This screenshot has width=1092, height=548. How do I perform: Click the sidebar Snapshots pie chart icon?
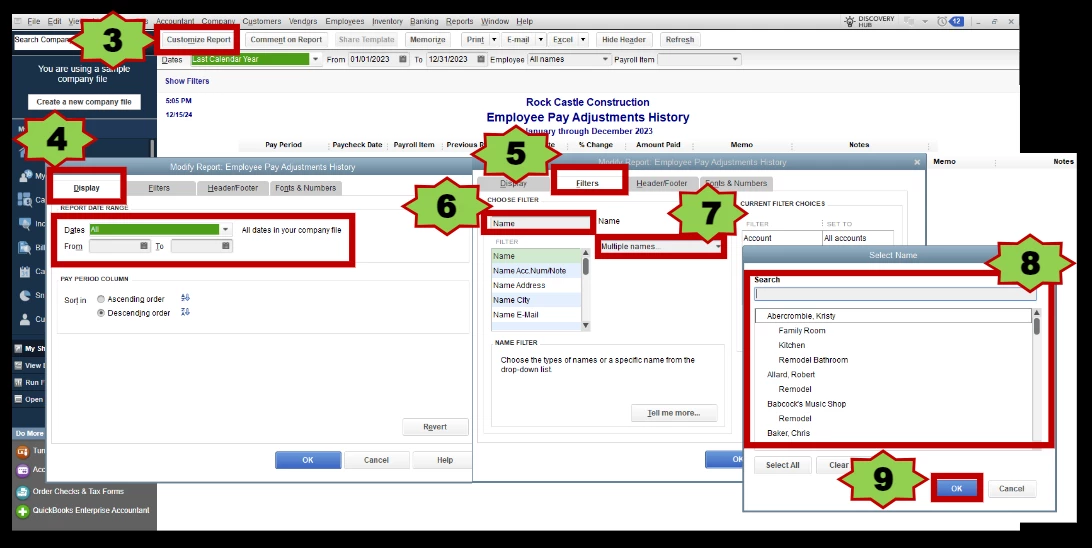coord(24,295)
